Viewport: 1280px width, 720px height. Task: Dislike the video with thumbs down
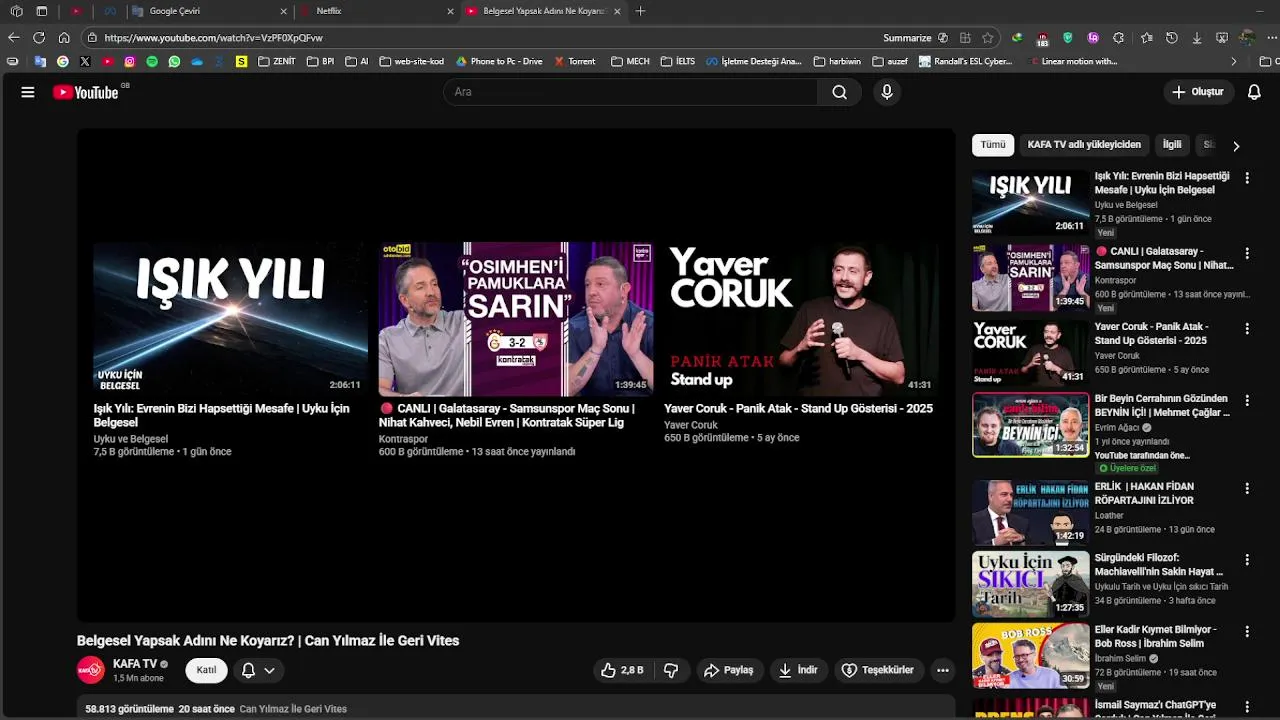(x=671, y=670)
